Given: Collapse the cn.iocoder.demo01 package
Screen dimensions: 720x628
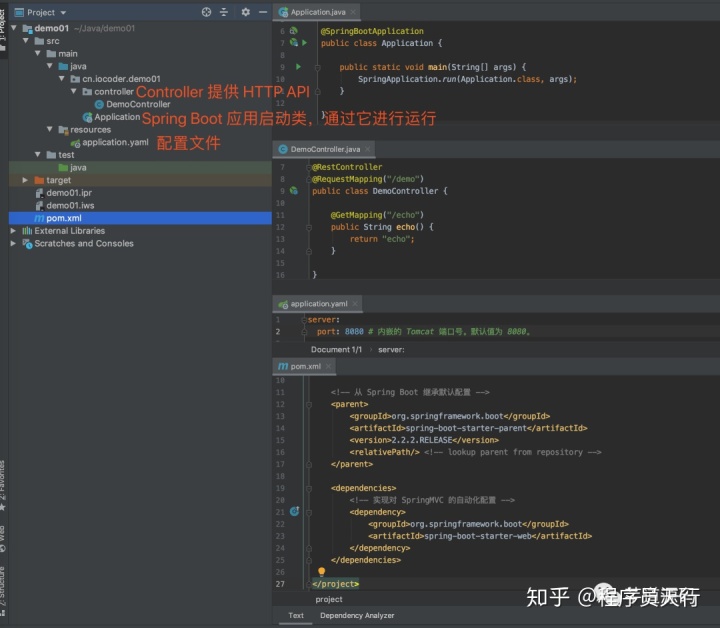Looking at the screenshot, I should coord(62,79).
